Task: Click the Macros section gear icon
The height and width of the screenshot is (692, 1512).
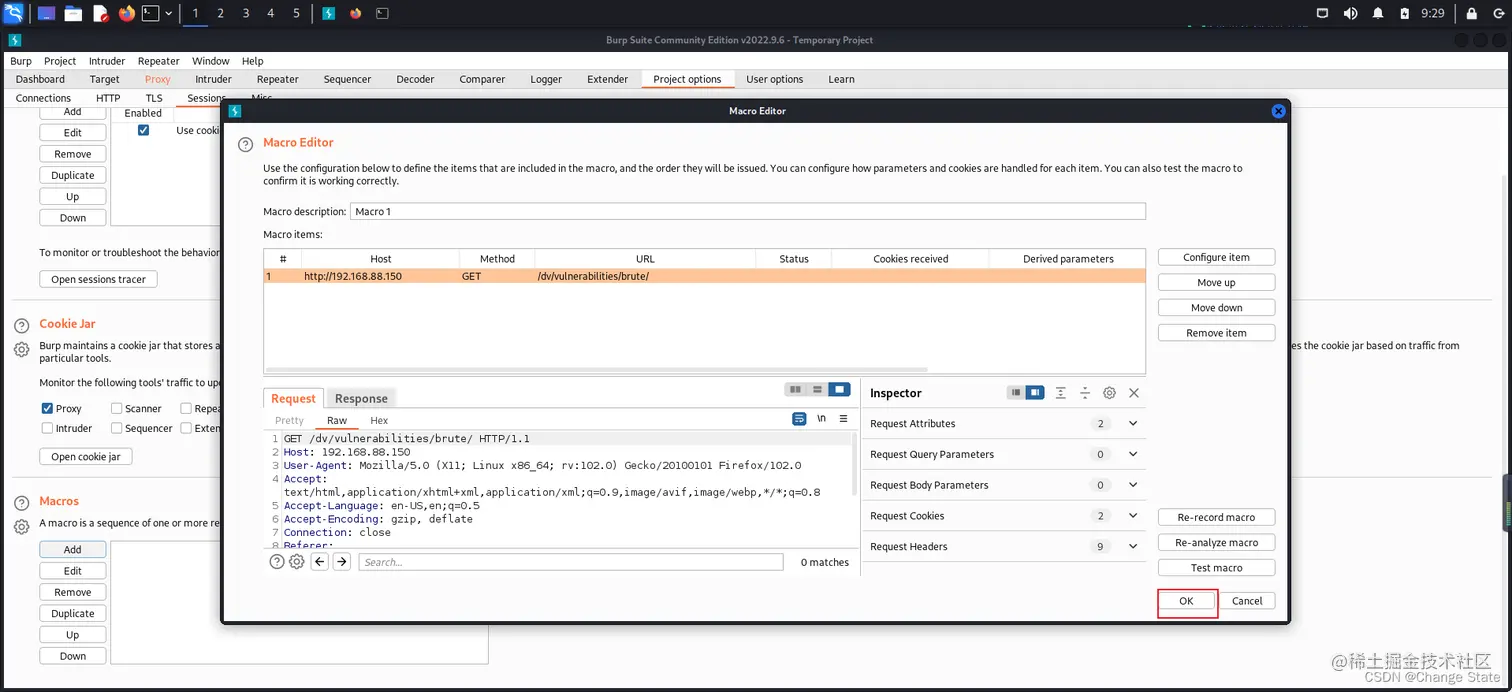Action: 21,526
